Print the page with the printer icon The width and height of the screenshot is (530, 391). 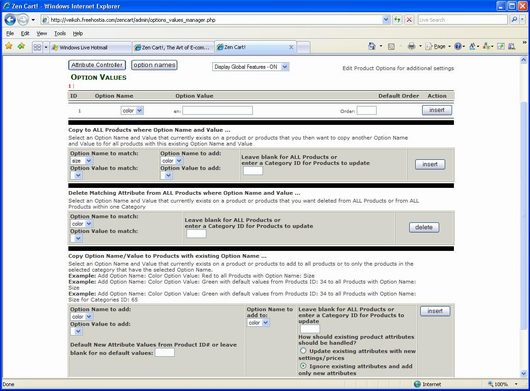(x=411, y=46)
